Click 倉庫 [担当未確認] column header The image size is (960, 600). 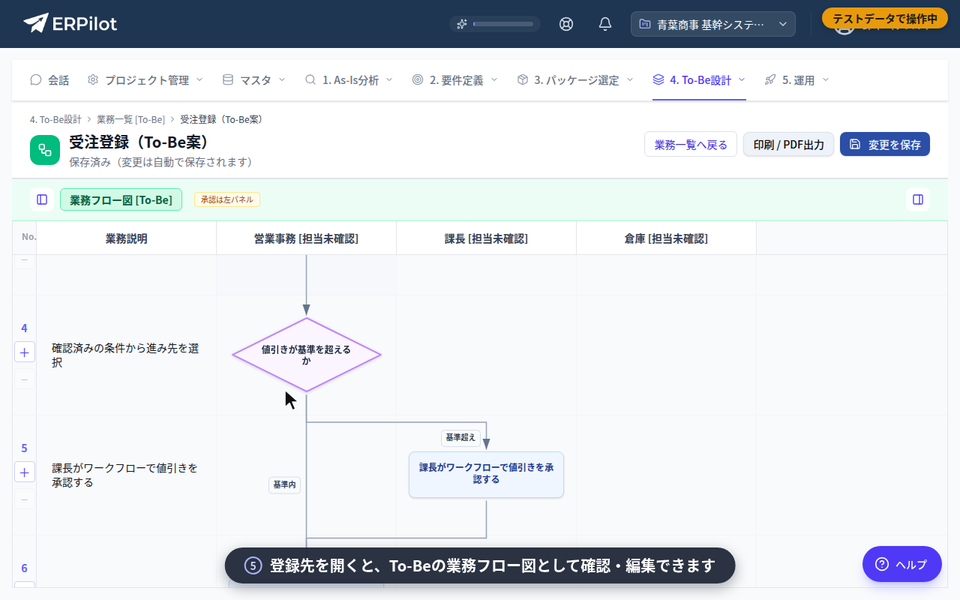point(666,239)
